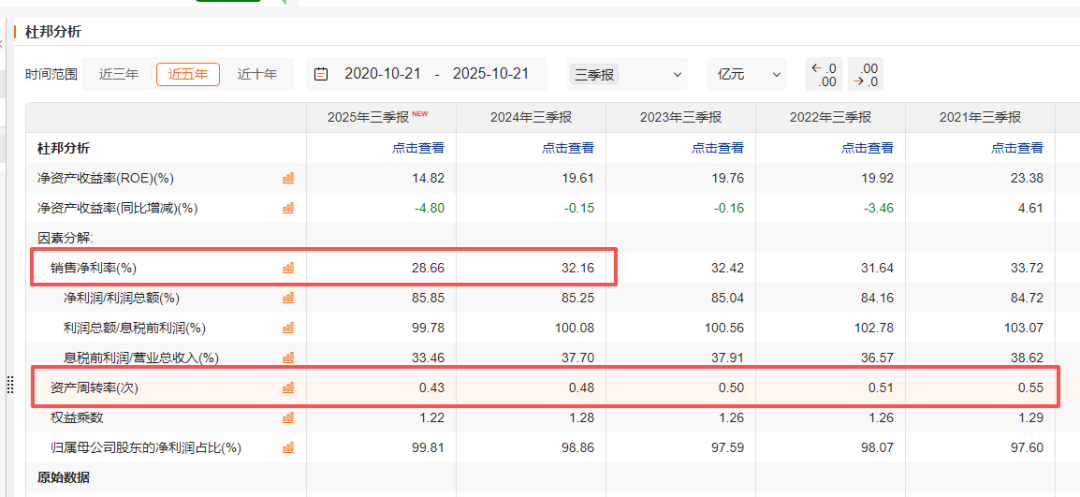This screenshot has height=497, width=1080.
Task: Expand the 三季报 report type dropdown
Action: pyautogui.click(x=627, y=74)
